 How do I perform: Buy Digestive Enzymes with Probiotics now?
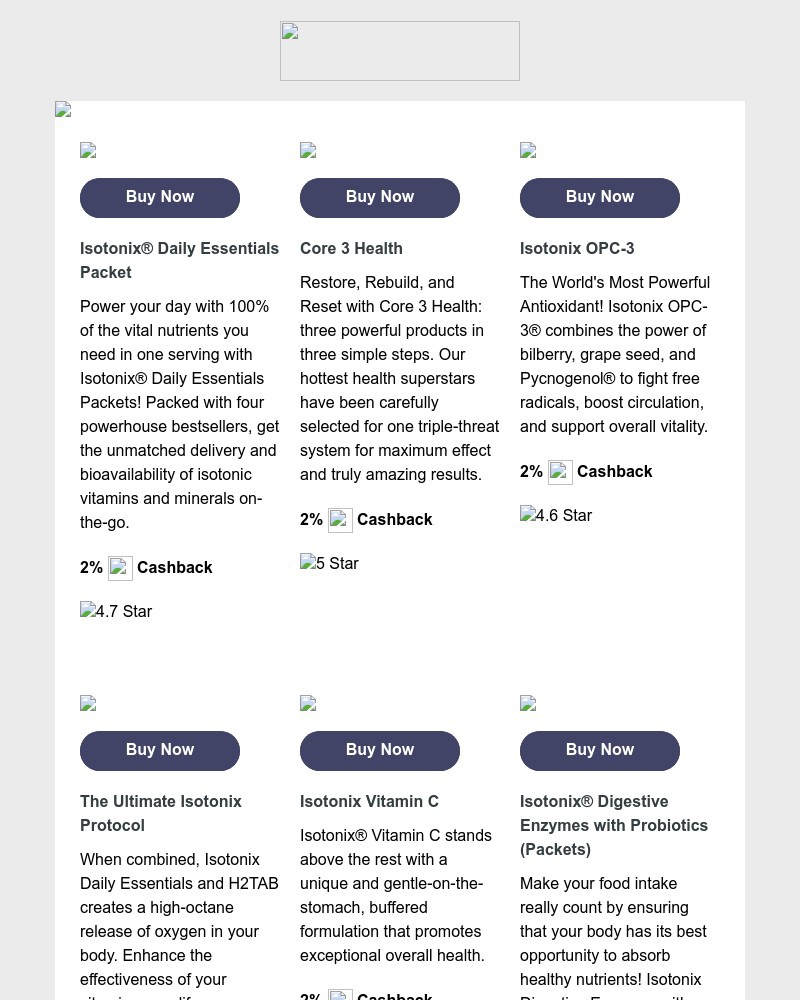[x=600, y=751]
